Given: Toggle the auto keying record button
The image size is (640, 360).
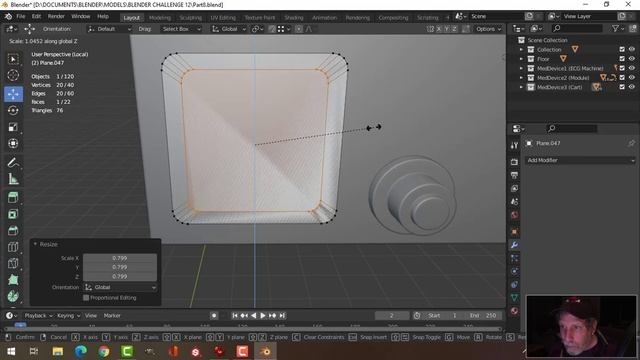Looking at the screenshot, I should coord(214,316).
